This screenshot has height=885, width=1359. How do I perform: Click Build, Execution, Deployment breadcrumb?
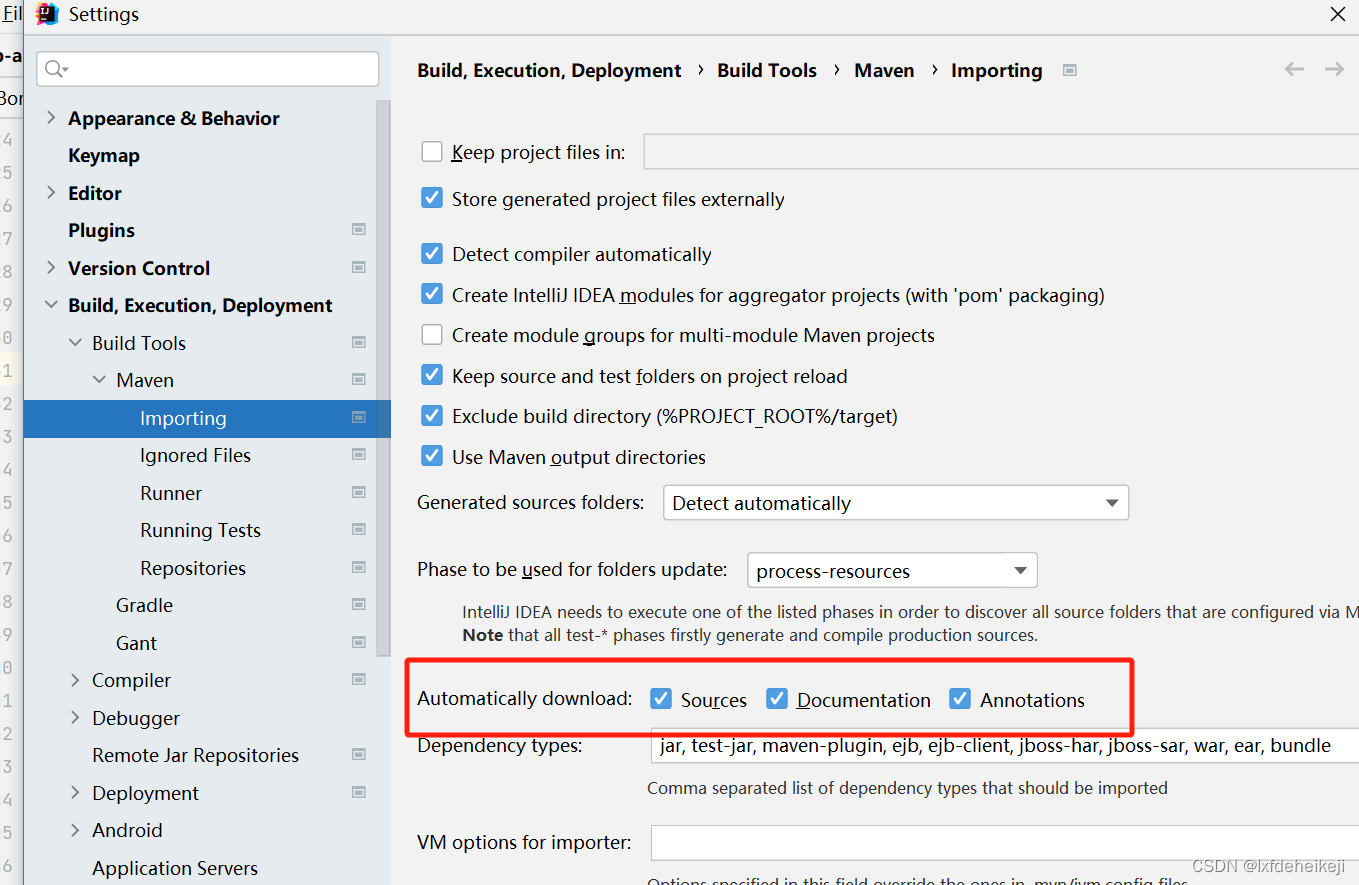click(x=549, y=70)
